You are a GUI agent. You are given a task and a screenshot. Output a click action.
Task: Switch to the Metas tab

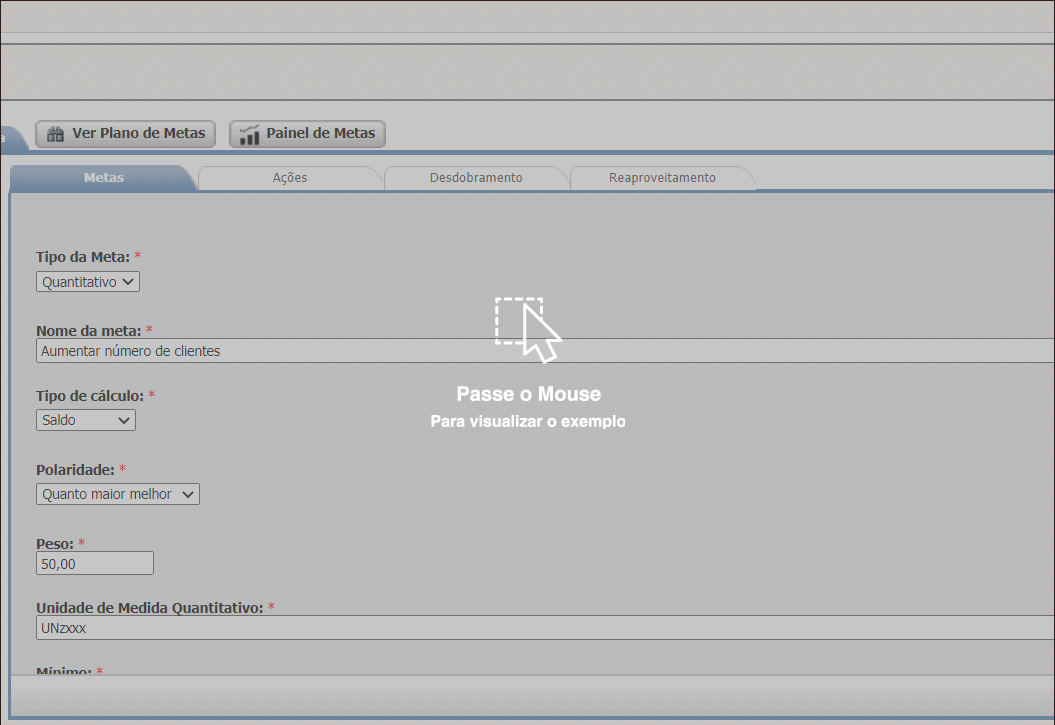point(104,178)
